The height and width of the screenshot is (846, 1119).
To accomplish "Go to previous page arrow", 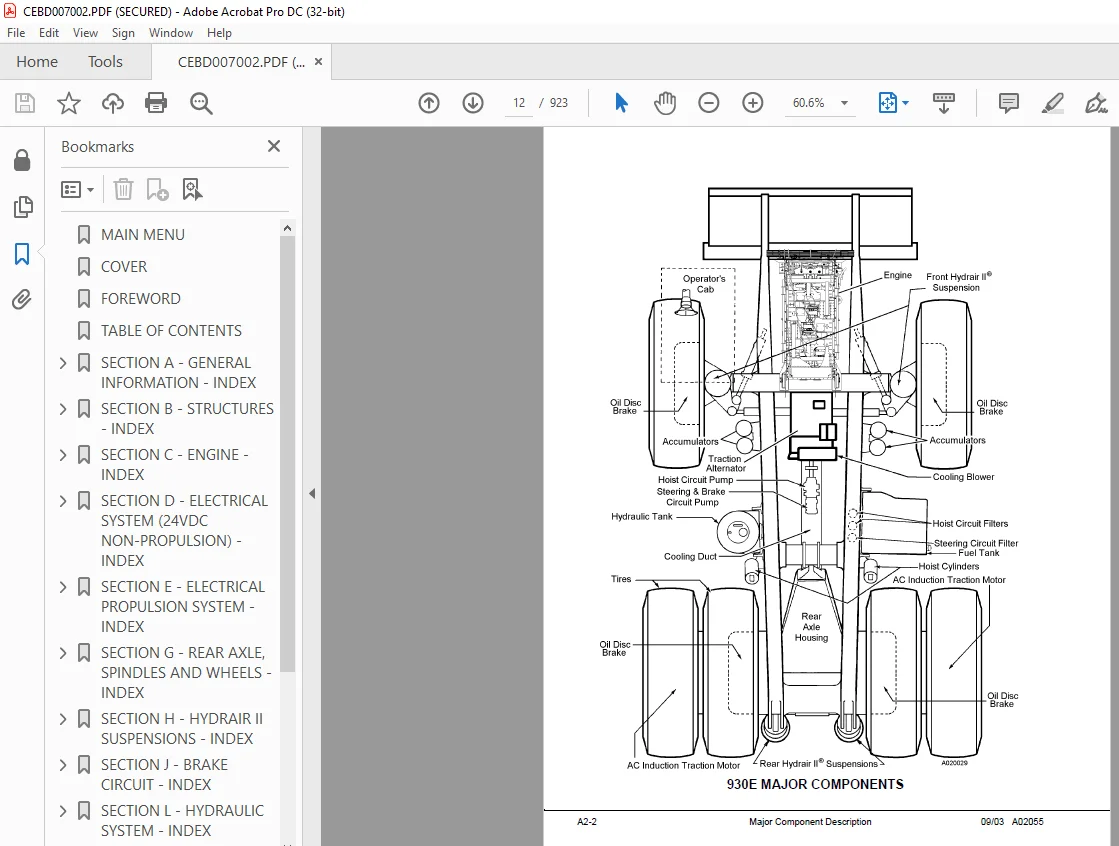I will [x=429, y=103].
